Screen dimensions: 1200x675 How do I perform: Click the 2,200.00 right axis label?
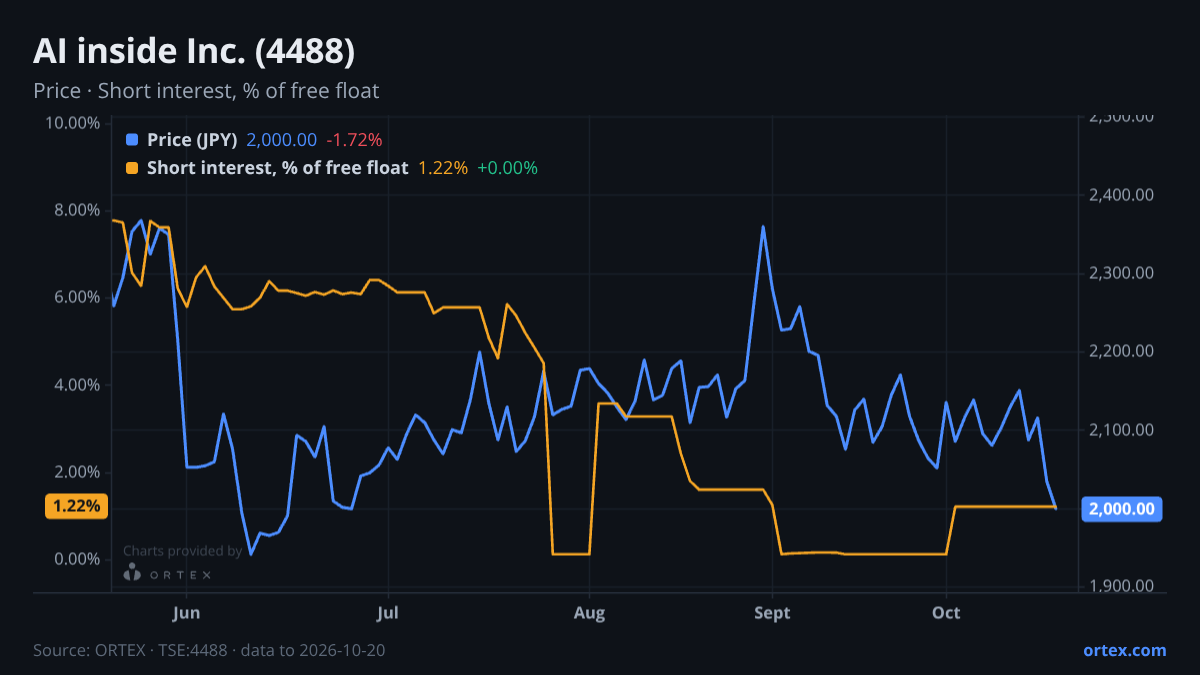[x=1121, y=352]
